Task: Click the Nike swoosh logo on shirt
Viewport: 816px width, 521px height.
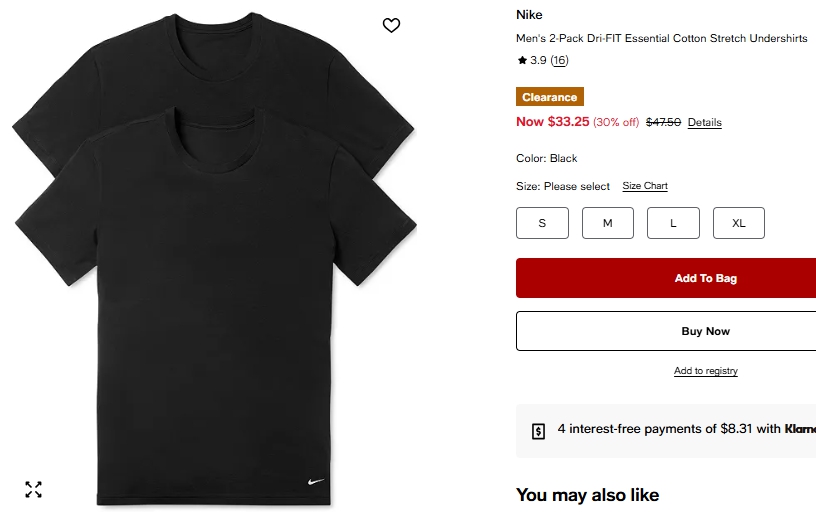Action: point(316,482)
